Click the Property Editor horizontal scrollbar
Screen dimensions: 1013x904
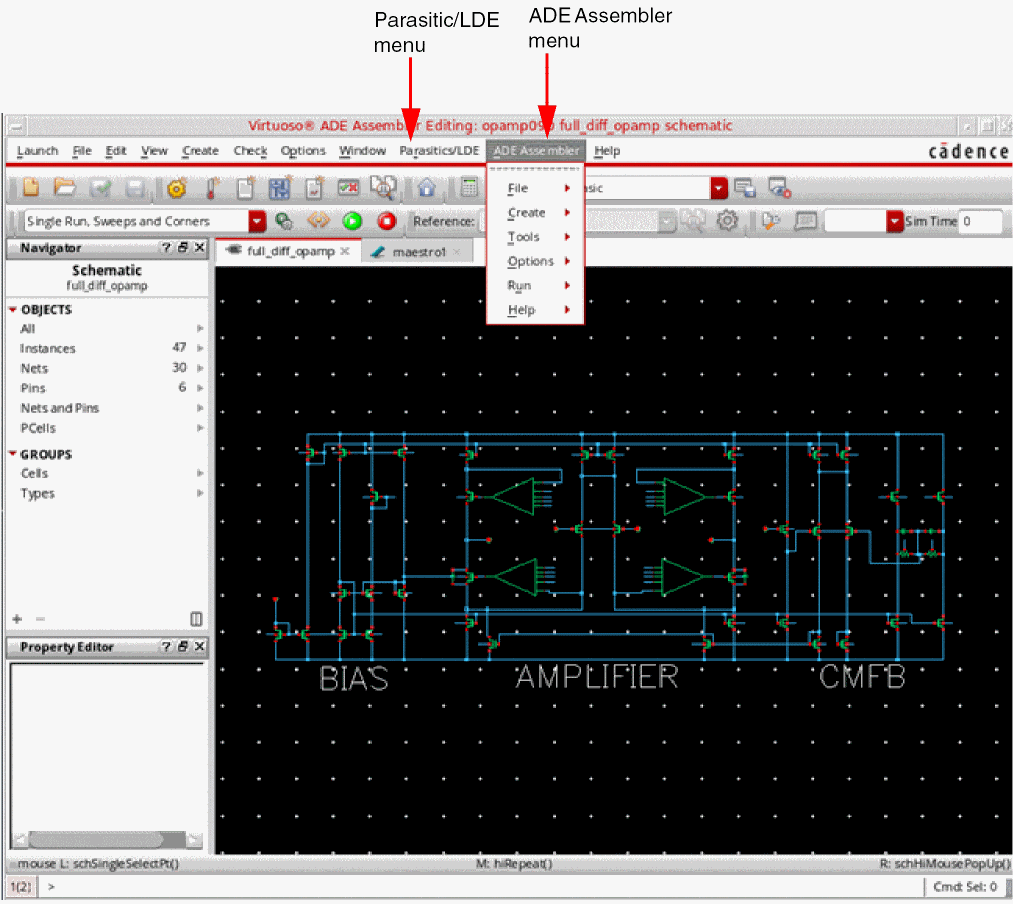pyautogui.click(x=100, y=840)
